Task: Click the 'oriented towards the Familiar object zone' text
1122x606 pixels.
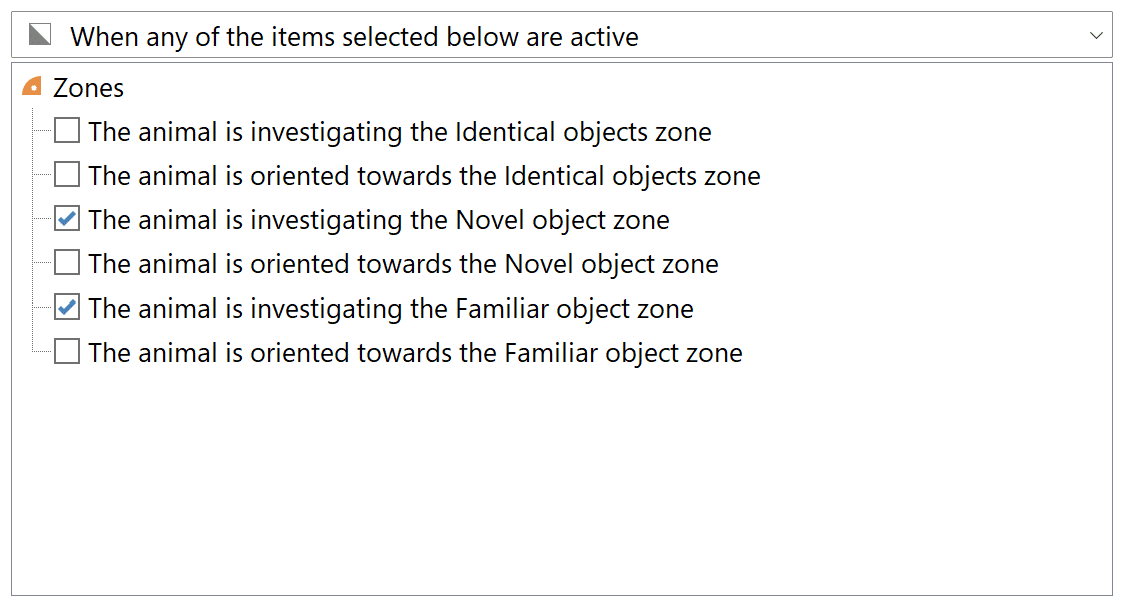Action: [415, 352]
